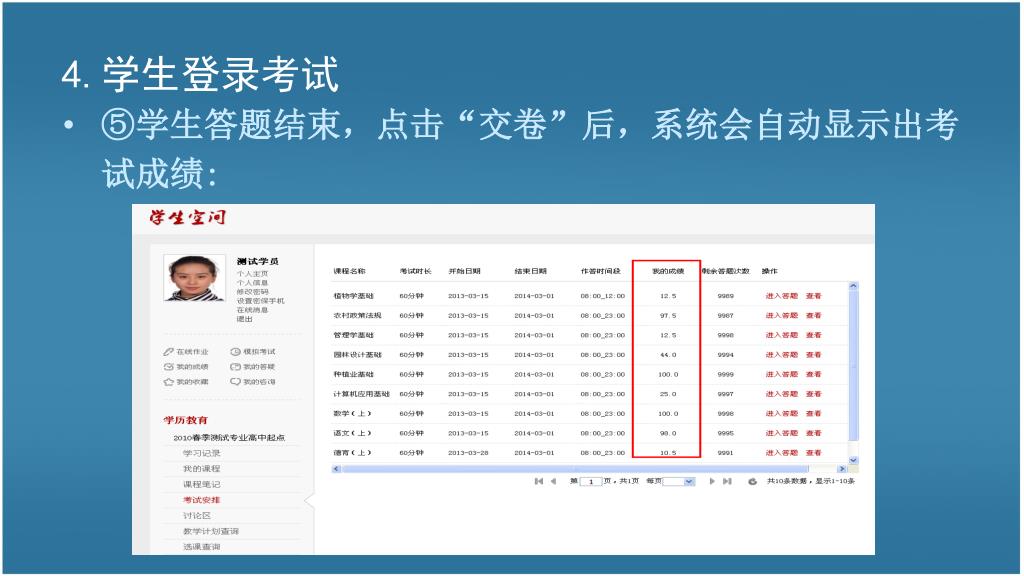This screenshot has height=576, width=1024.
Task: Click 进入答题 for 种植业基础
Action: tap(782, 374)
